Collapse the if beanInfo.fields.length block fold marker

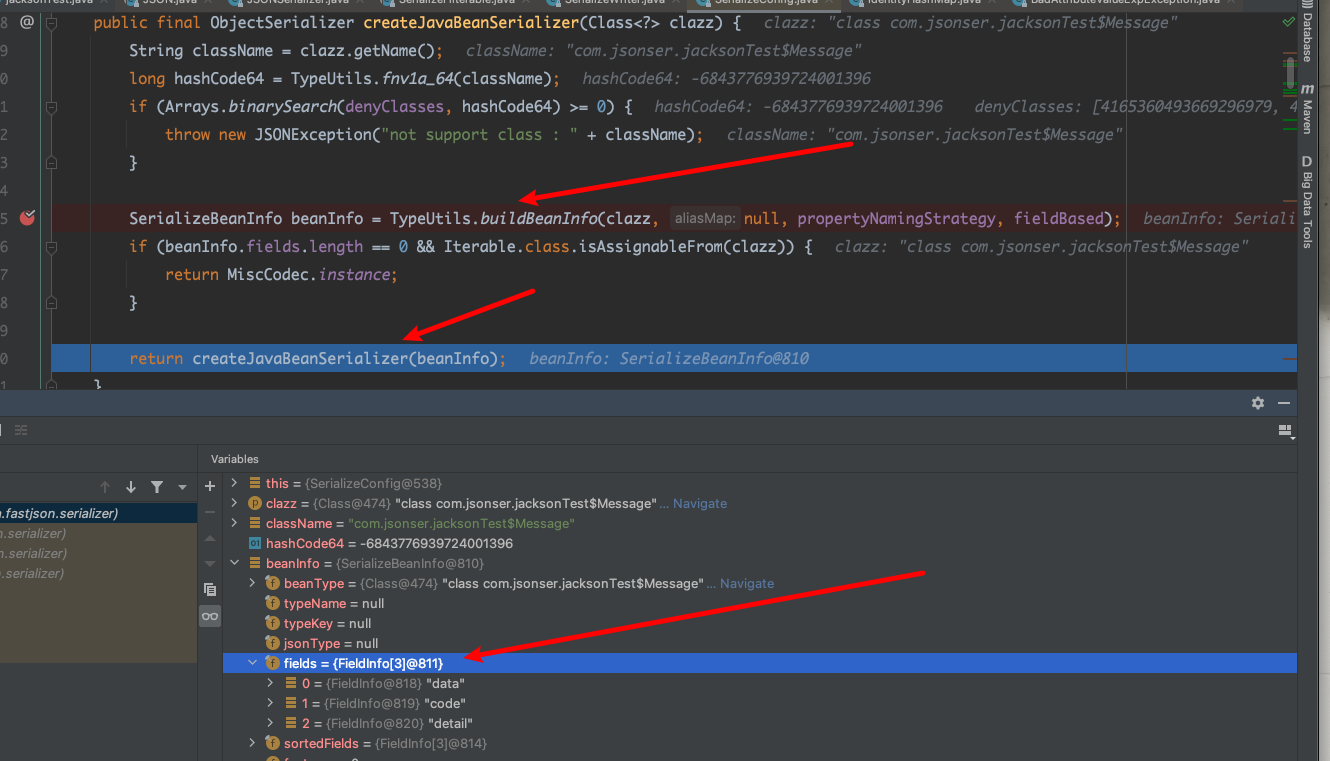(52, 246)
